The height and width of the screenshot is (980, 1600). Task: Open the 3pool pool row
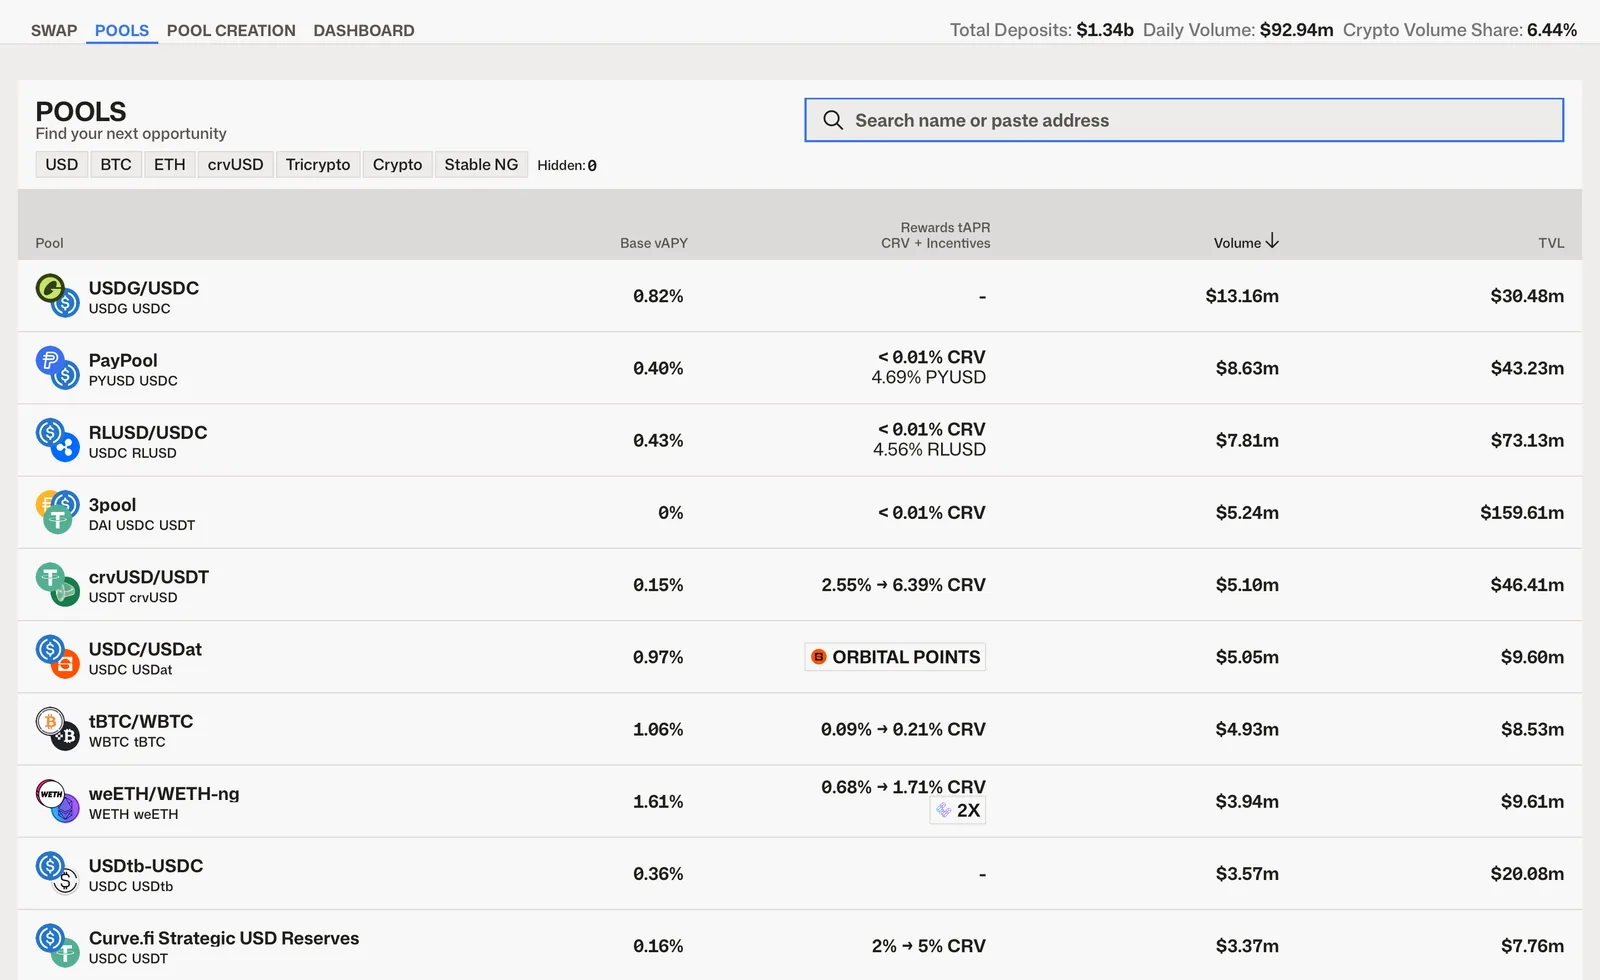pos(800,512)
